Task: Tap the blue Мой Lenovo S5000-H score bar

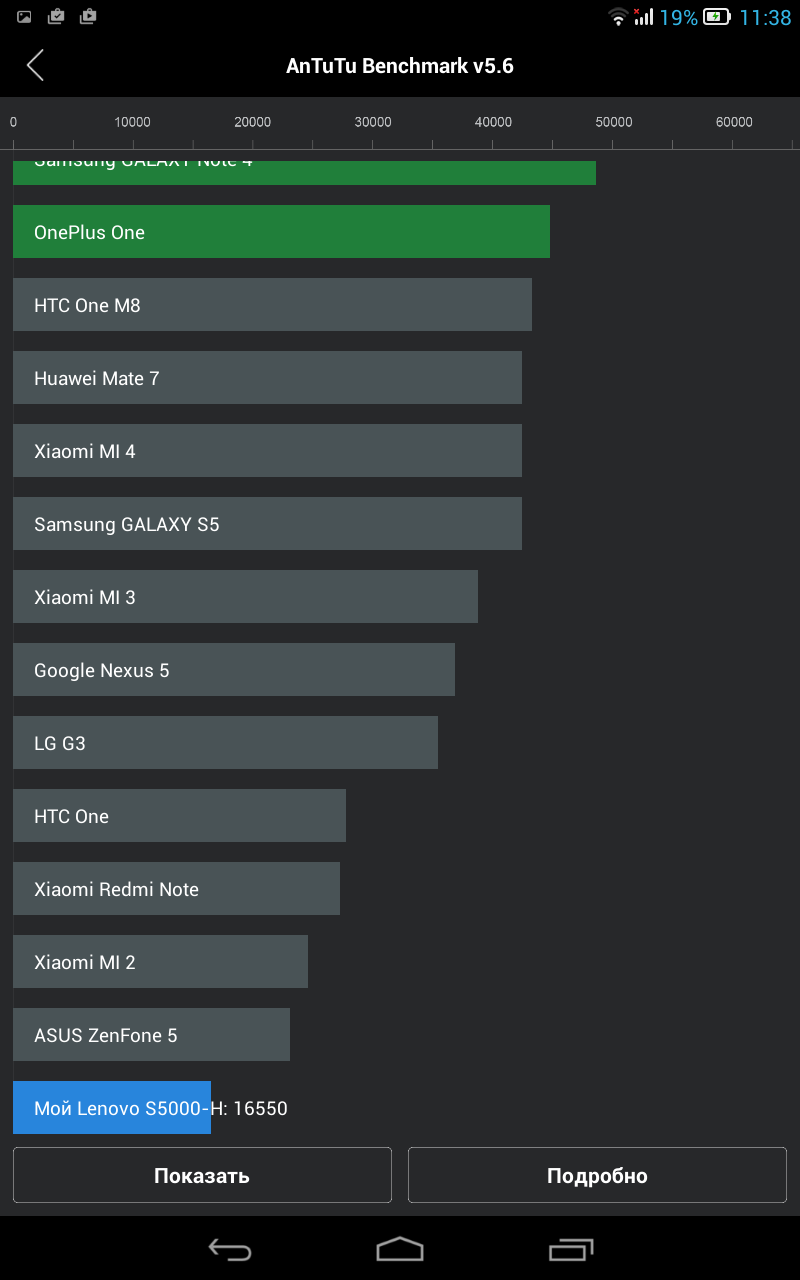Action: tap(112, 1108)
